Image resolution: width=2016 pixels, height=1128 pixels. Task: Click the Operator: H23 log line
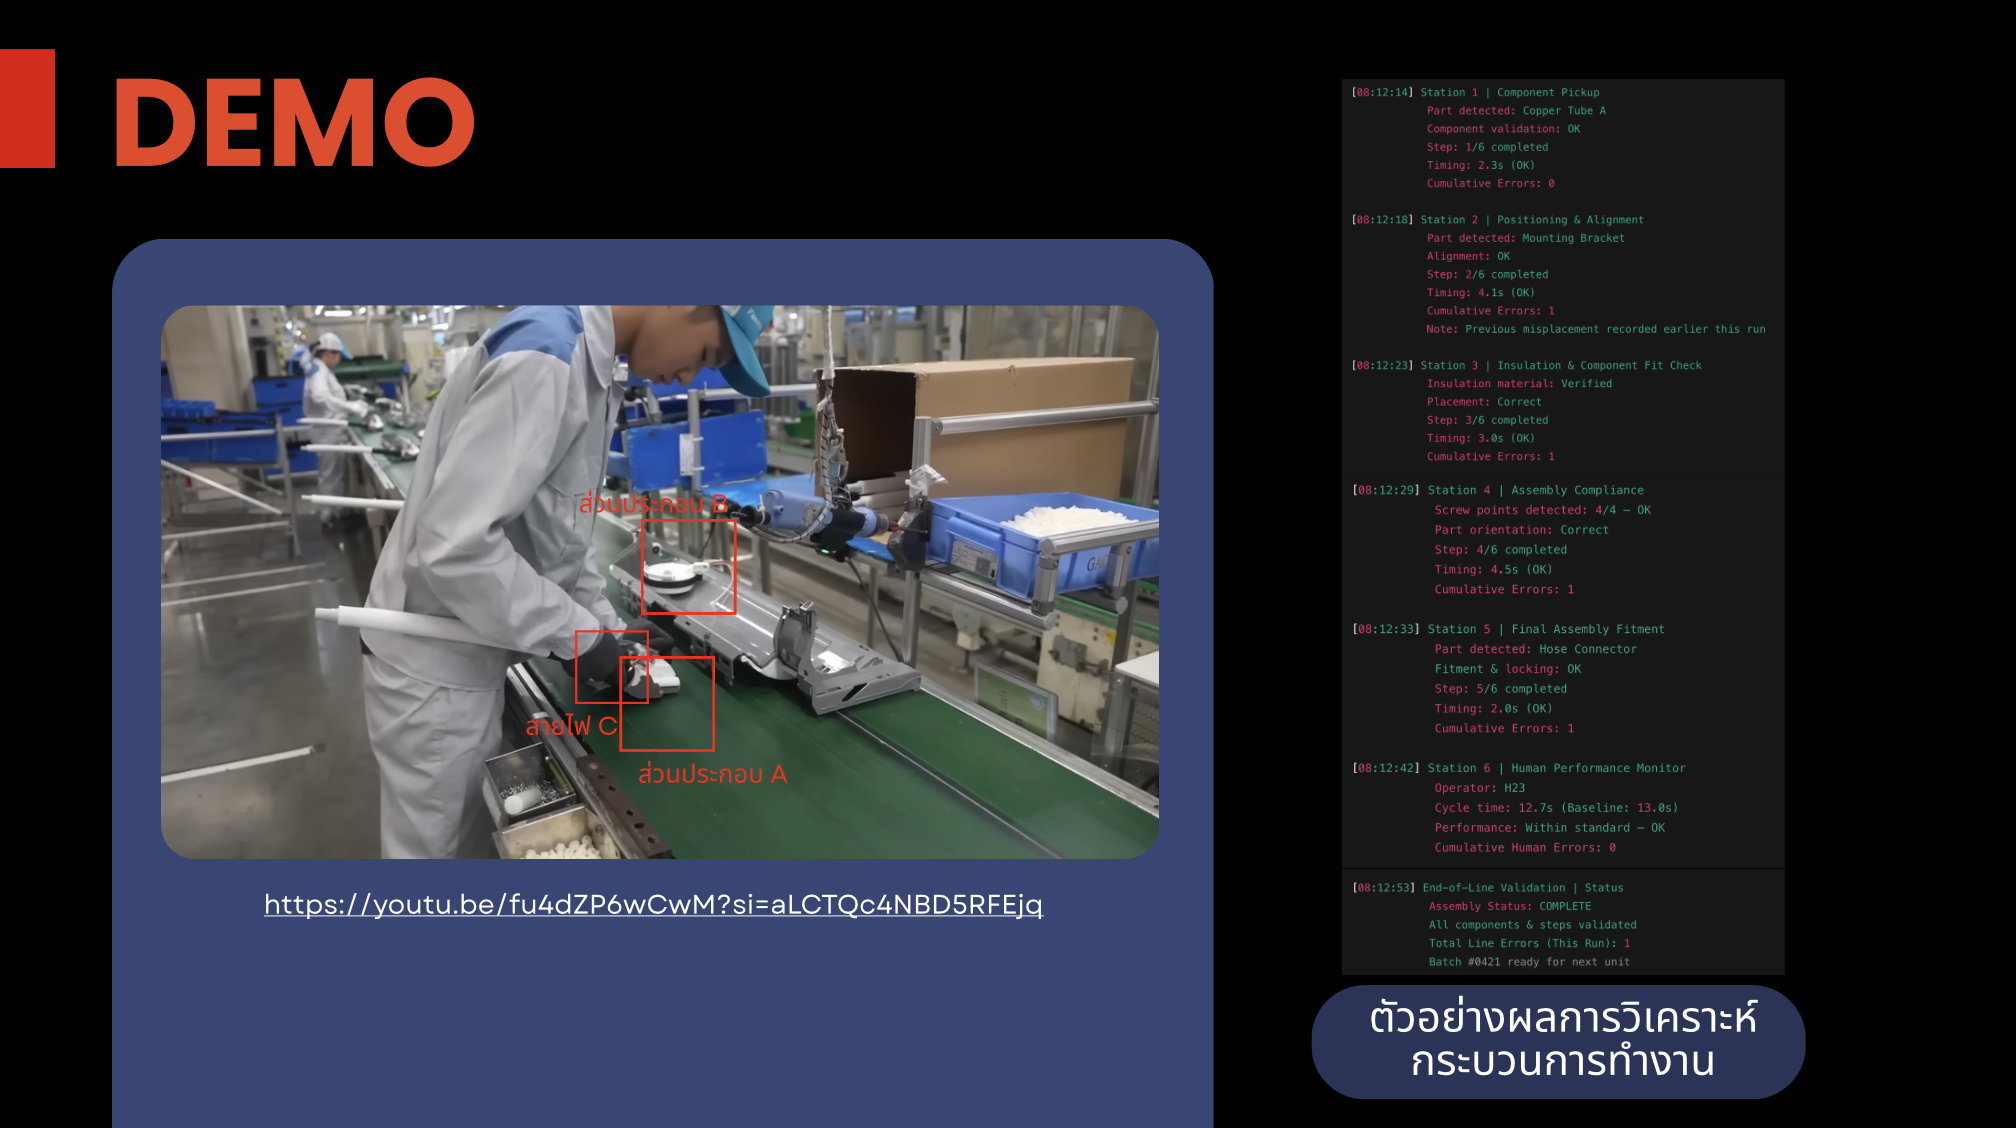(1479, 788)
